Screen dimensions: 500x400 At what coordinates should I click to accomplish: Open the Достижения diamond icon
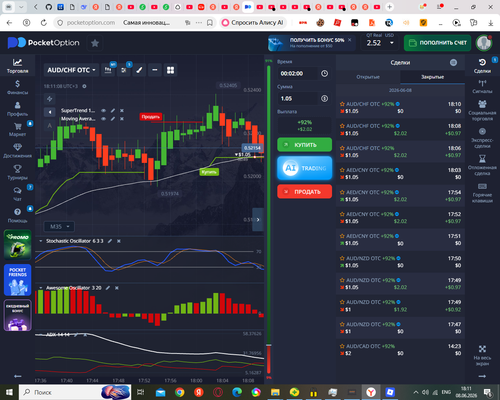pyautogui.click(x=17, y=151)
